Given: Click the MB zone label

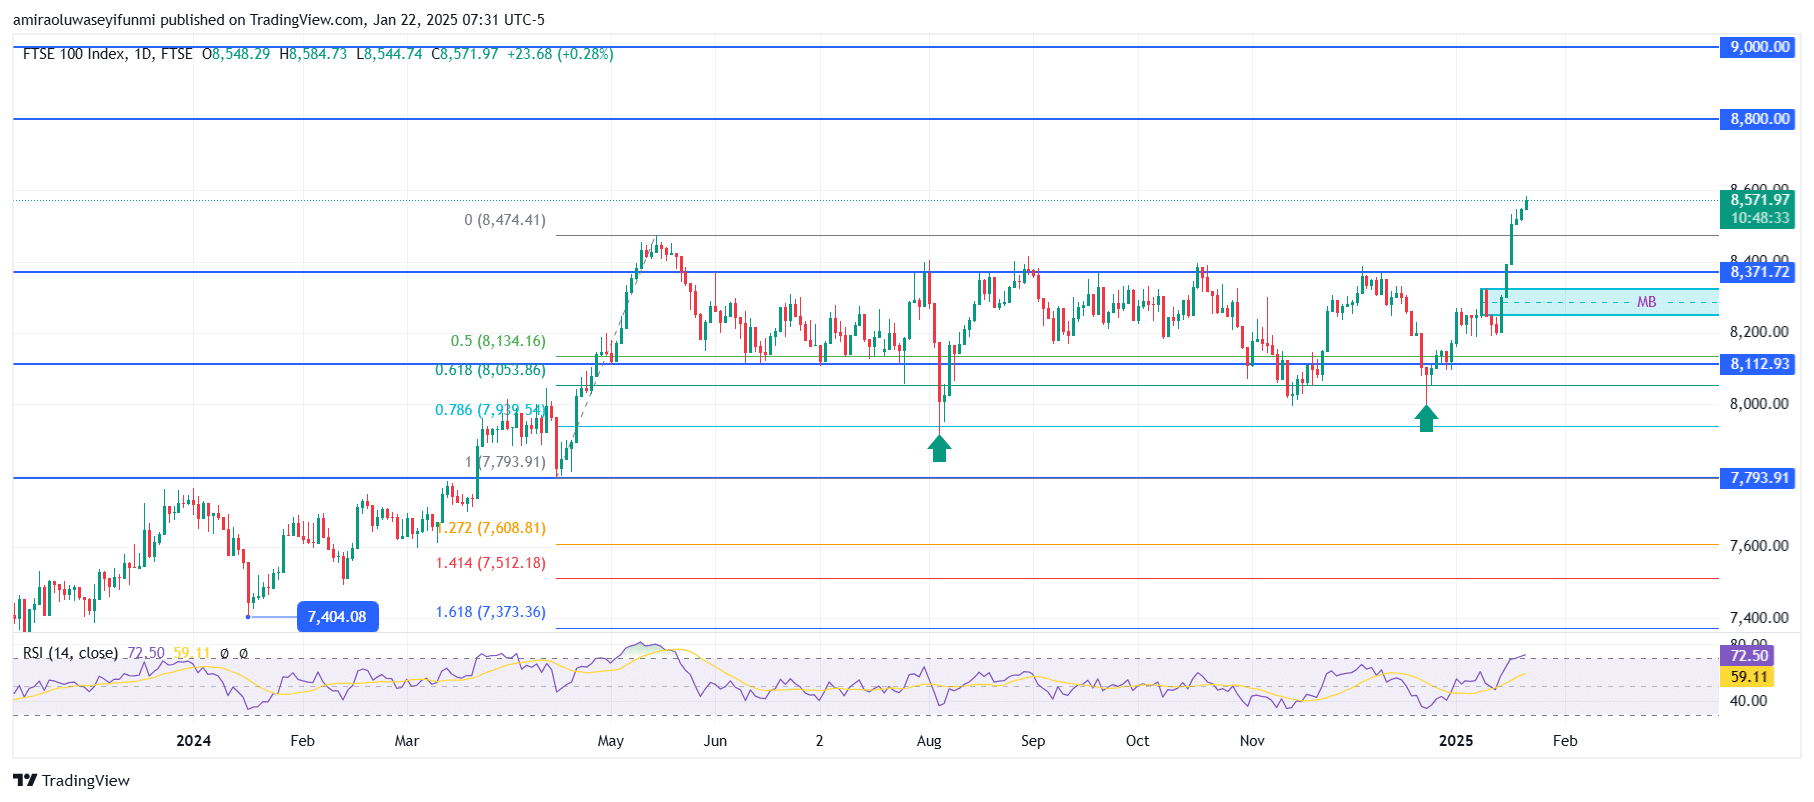Looking at the screenshot, I should [1646, 302].
